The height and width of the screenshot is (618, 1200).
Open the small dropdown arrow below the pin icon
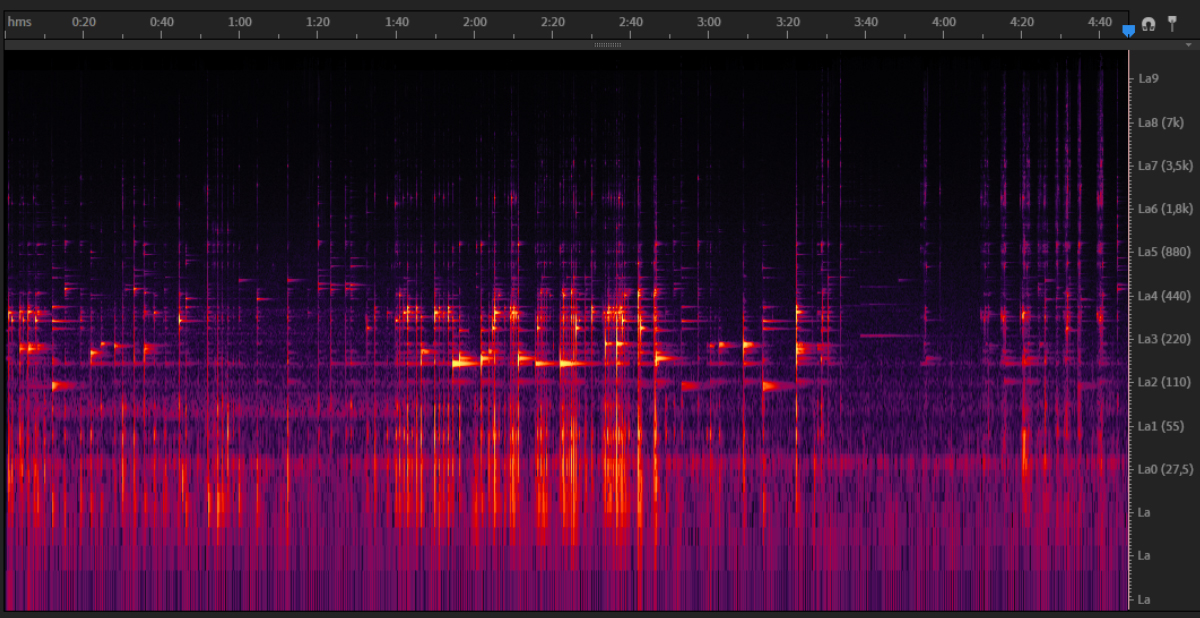(x=1188, y=44)
